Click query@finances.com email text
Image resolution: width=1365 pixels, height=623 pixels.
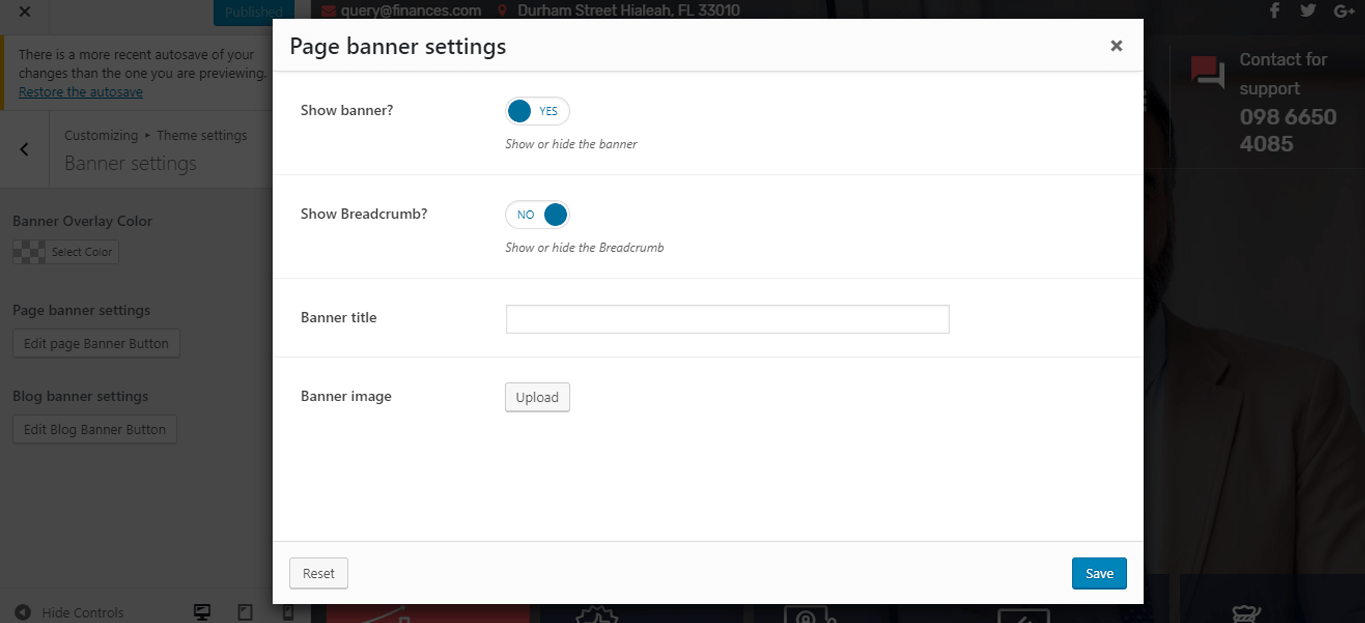(411, 11)
